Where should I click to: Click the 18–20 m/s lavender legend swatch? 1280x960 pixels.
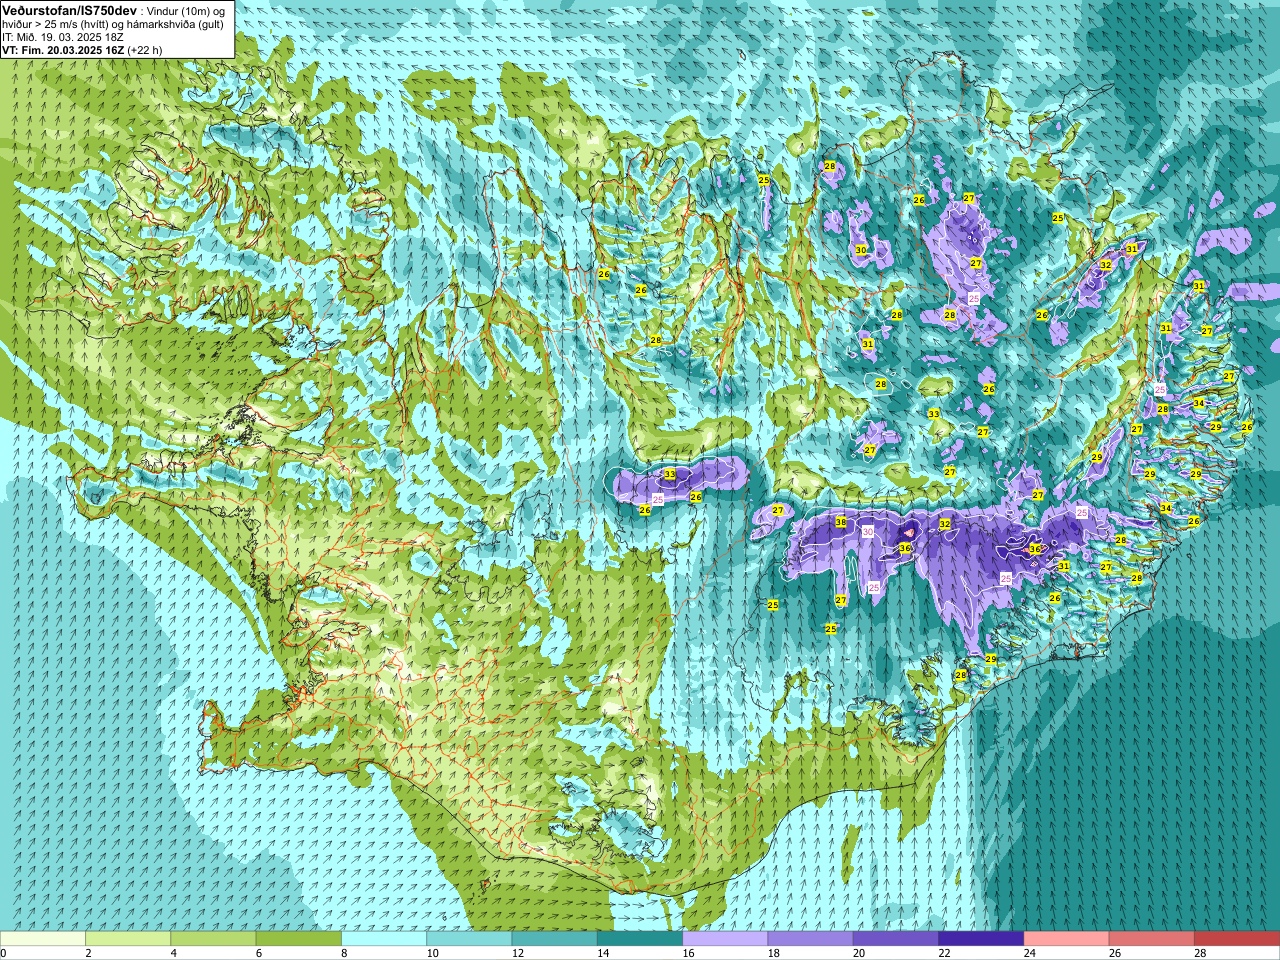click(x=811, y=939)
